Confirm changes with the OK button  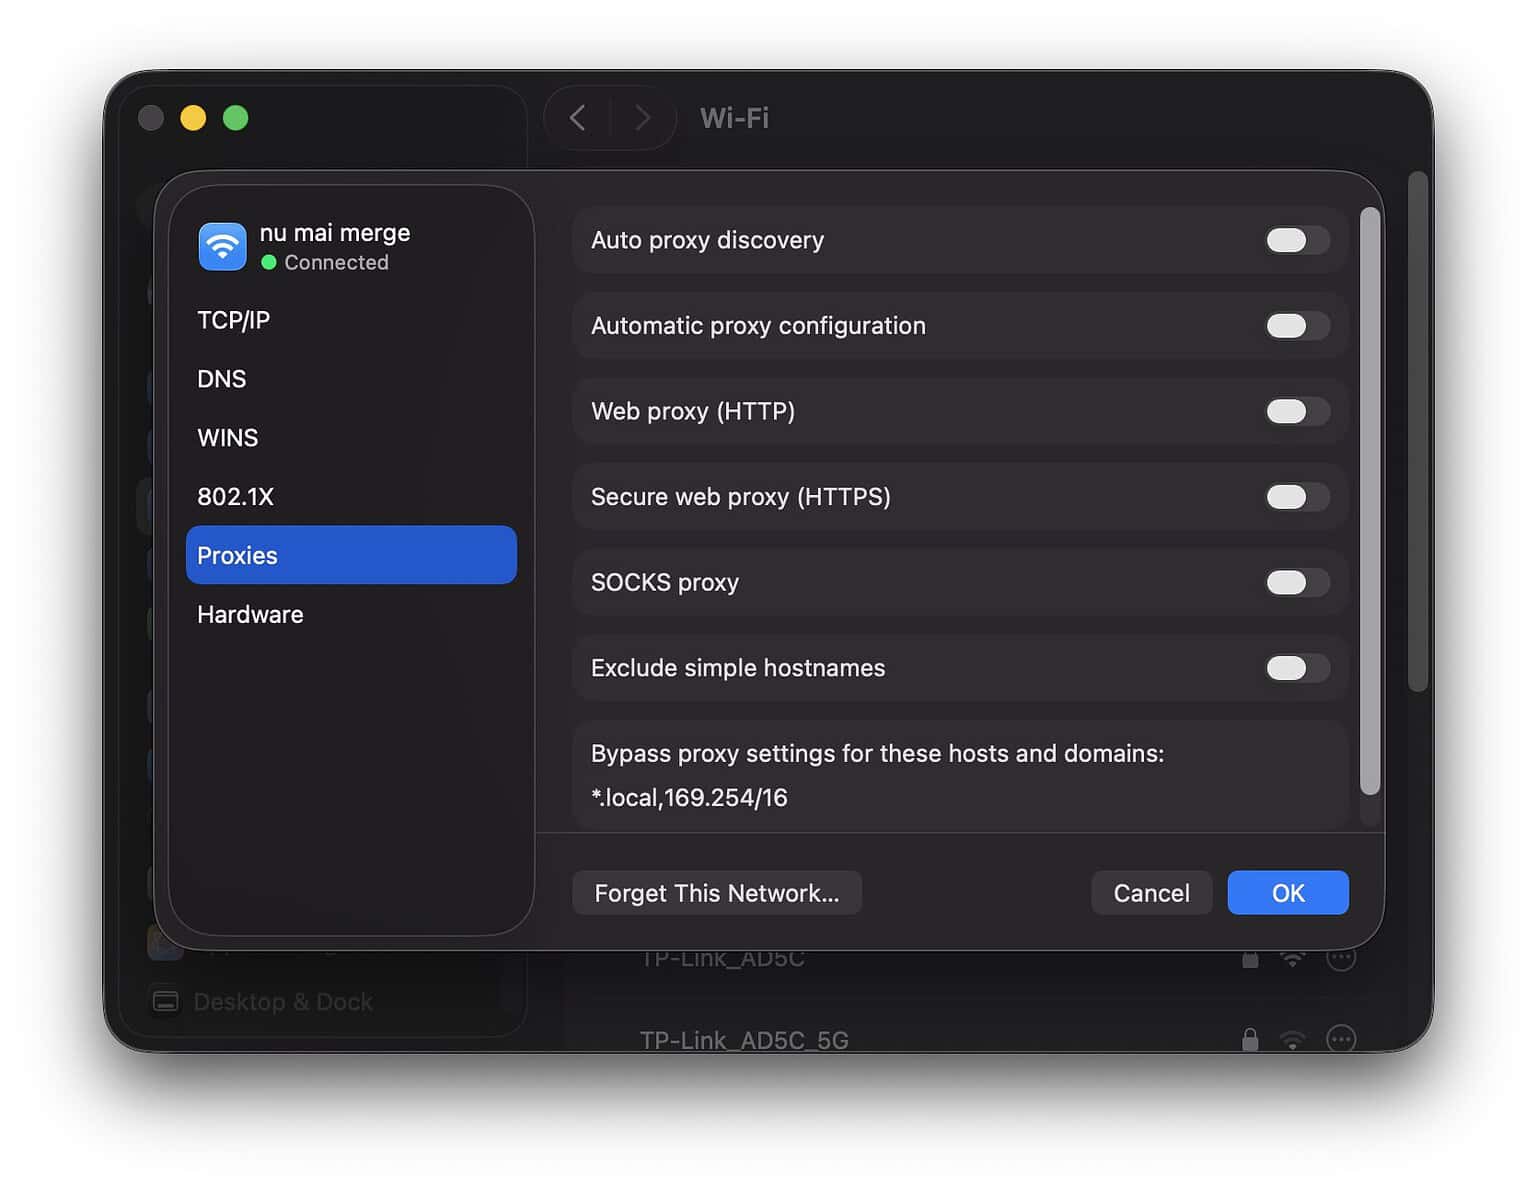click(x=1287, y=893)
